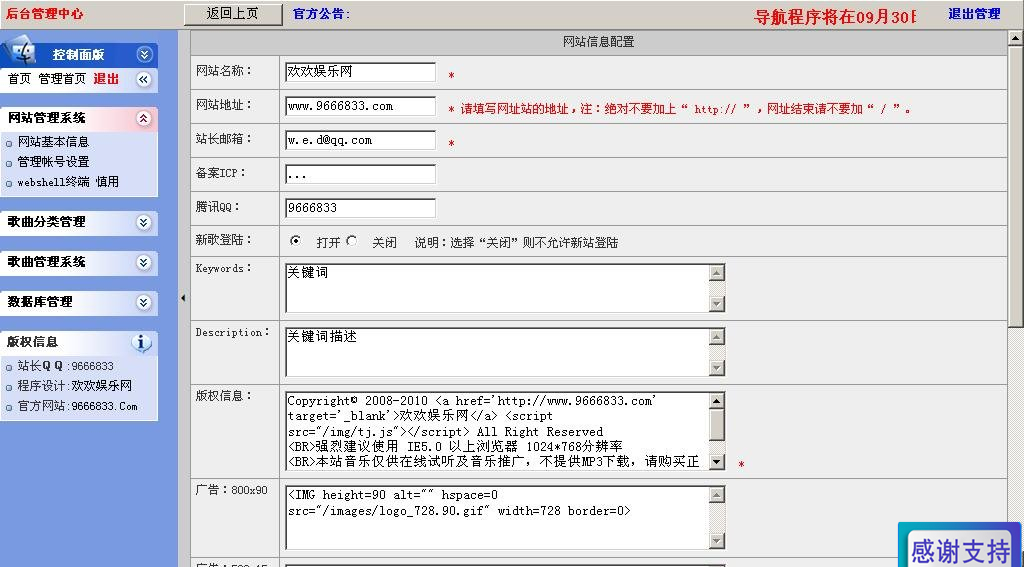Click Keywords textarea scroll up arrow

717,272
